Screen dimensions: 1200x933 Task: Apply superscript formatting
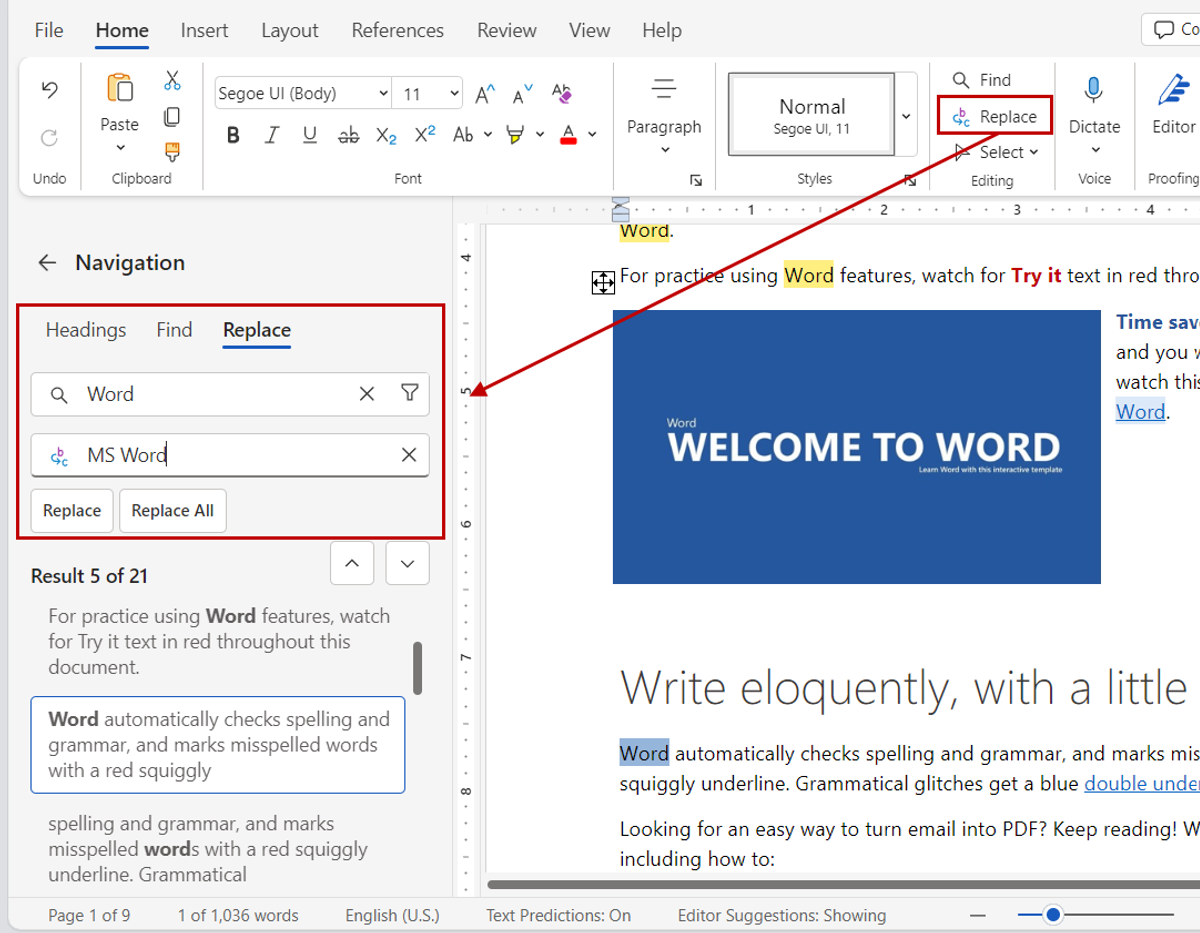[x=423, y=135]
